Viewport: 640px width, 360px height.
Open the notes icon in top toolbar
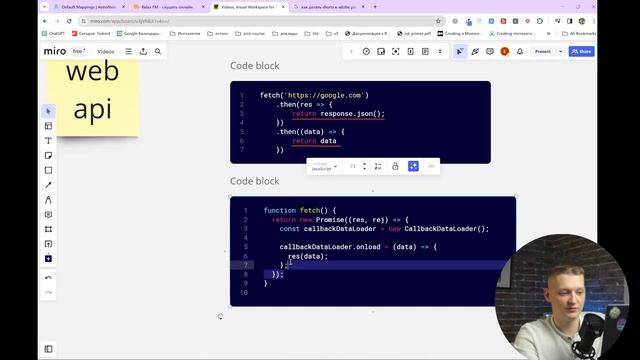pos(425,51)
